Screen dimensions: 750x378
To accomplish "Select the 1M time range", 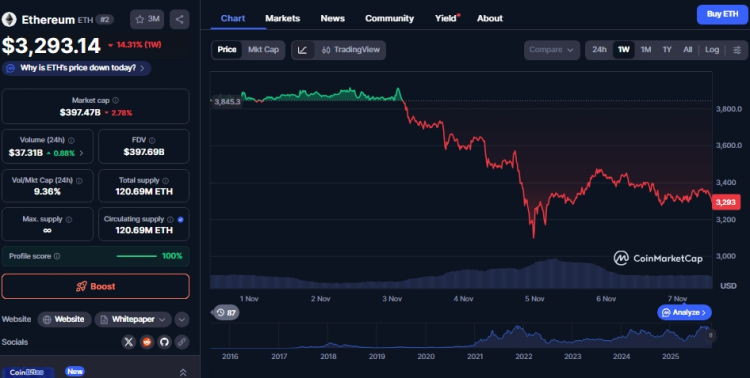I will click(646, 50).
